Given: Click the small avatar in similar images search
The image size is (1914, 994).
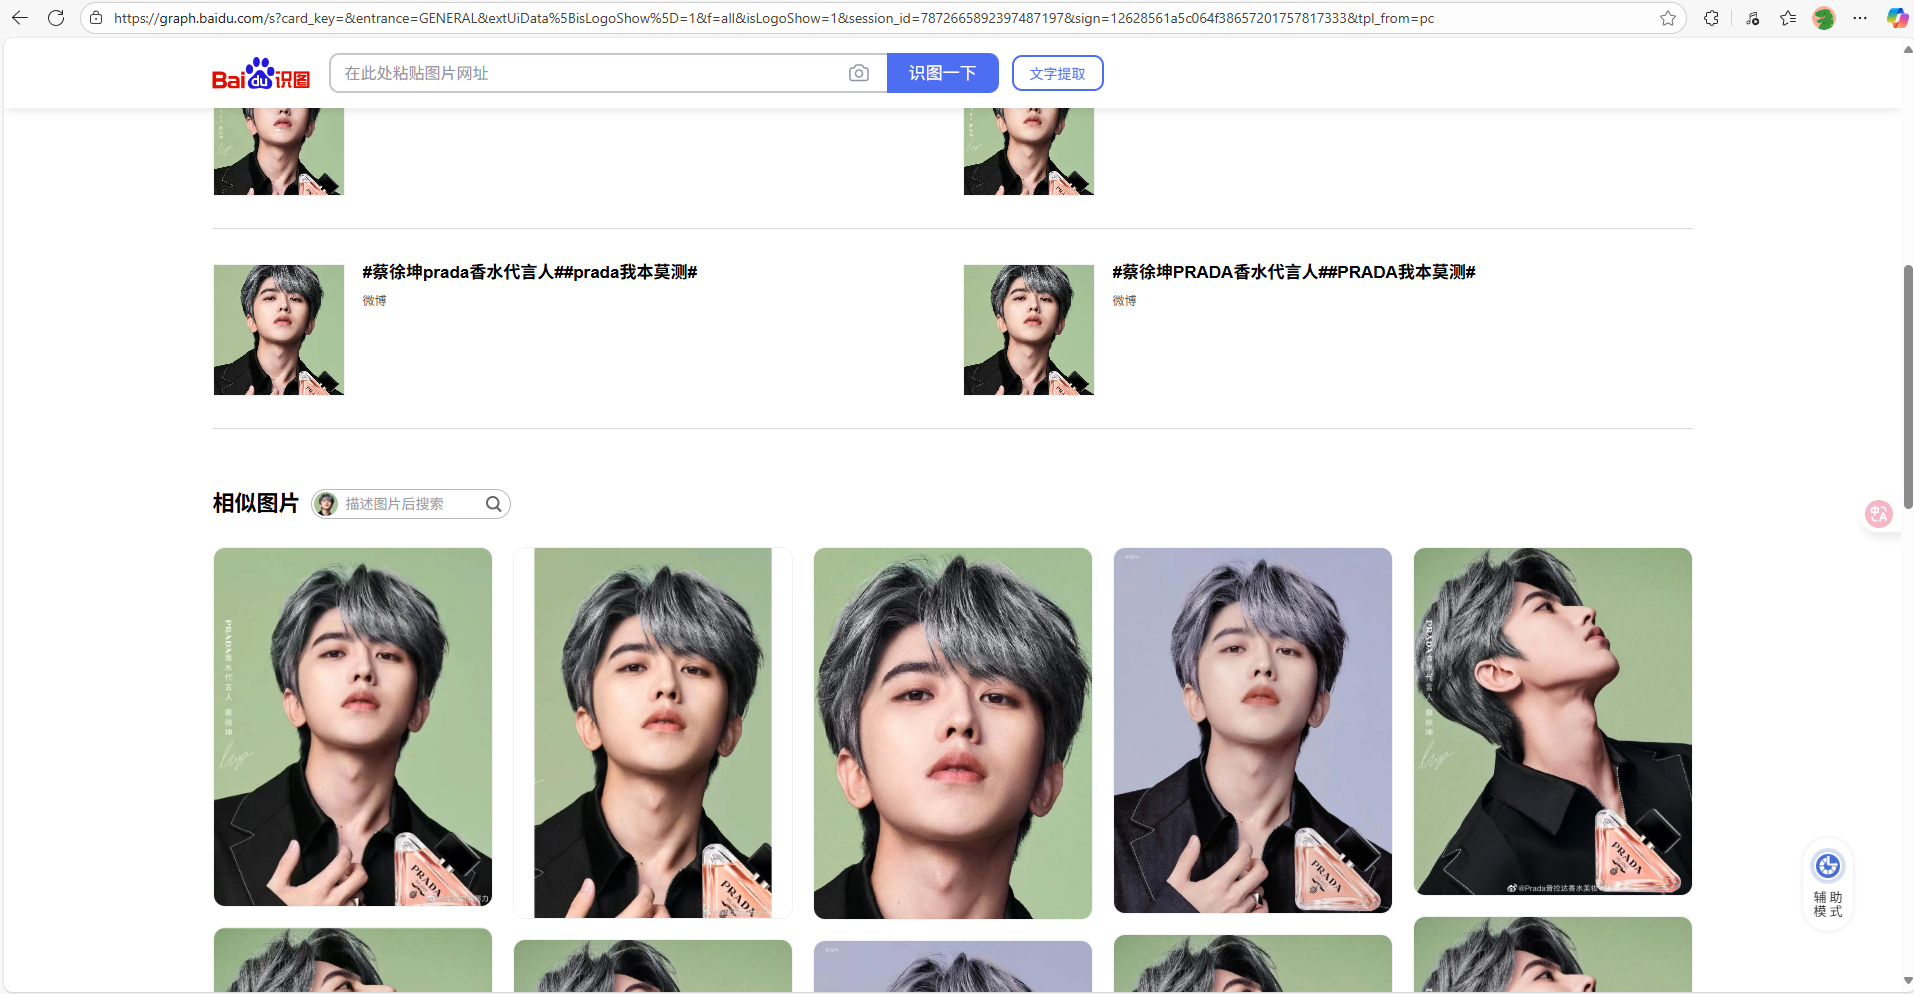Looking at the screenshot, I should click(326, 504).
